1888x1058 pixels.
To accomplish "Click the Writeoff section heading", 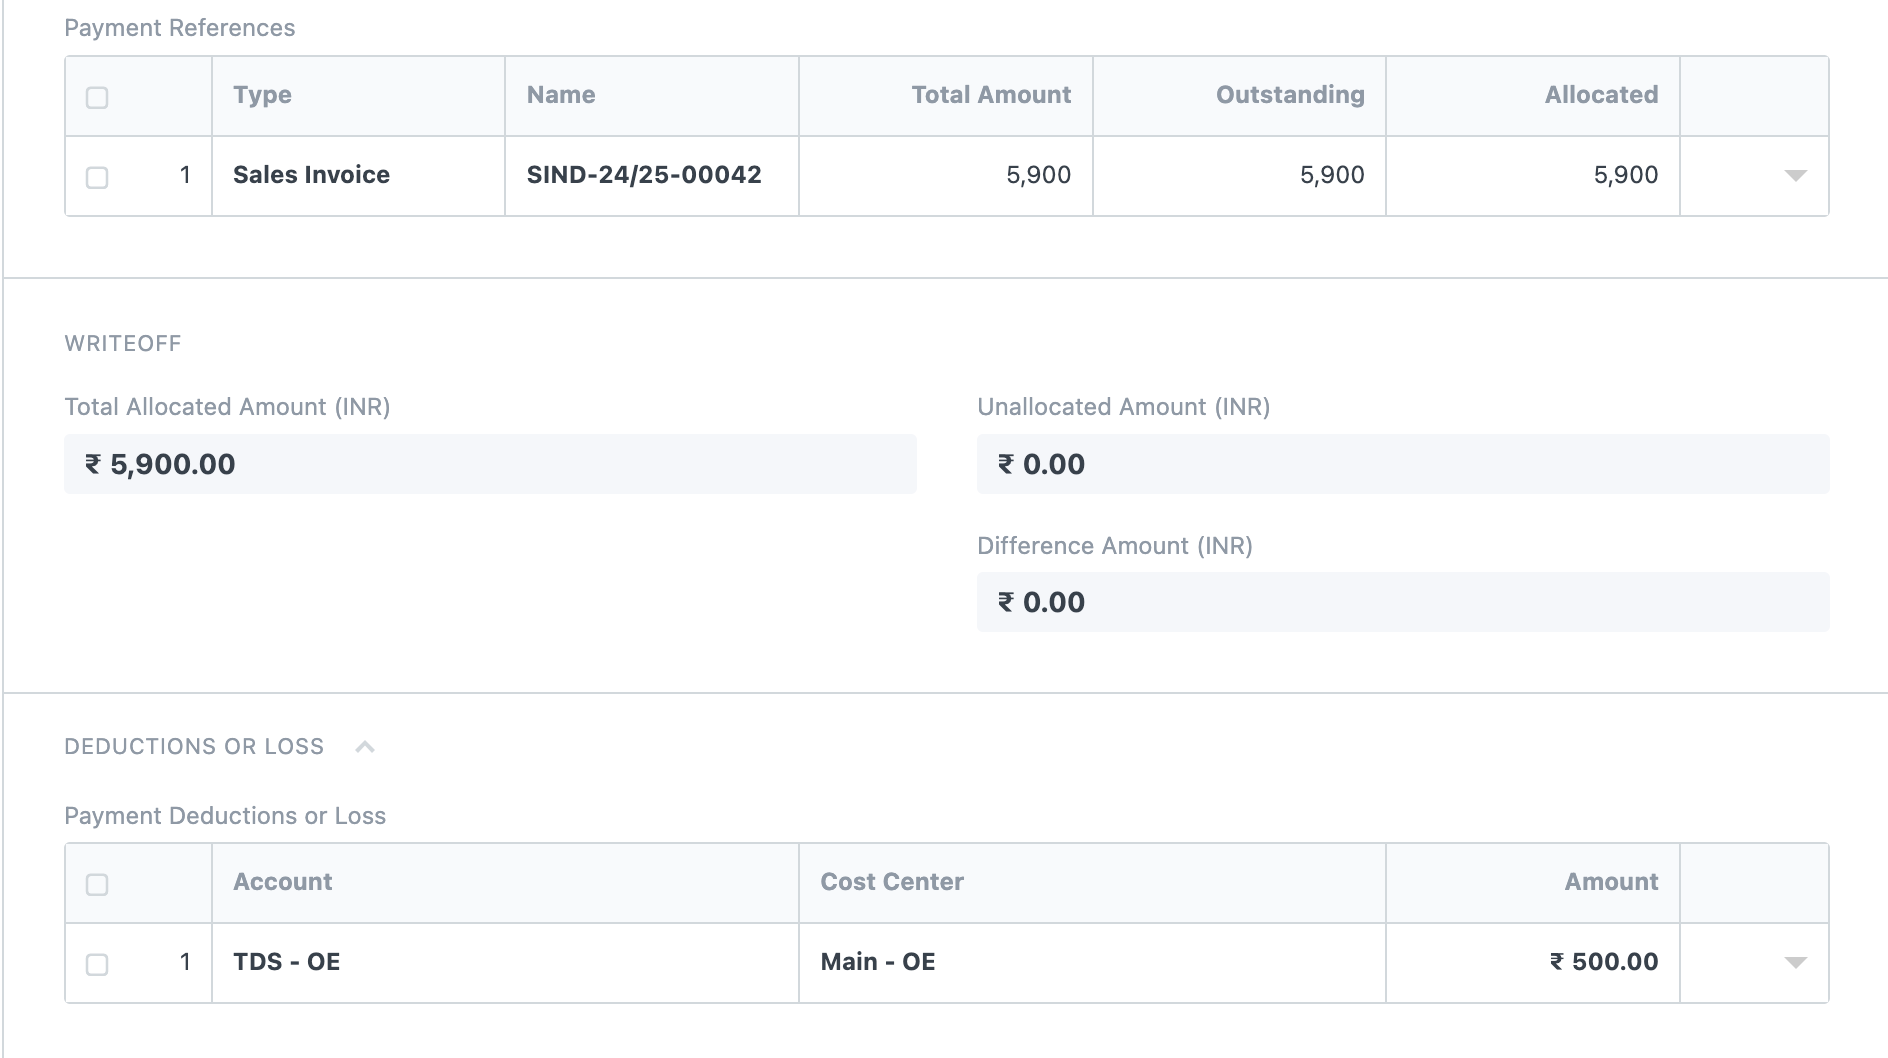I will click(123, 343).
